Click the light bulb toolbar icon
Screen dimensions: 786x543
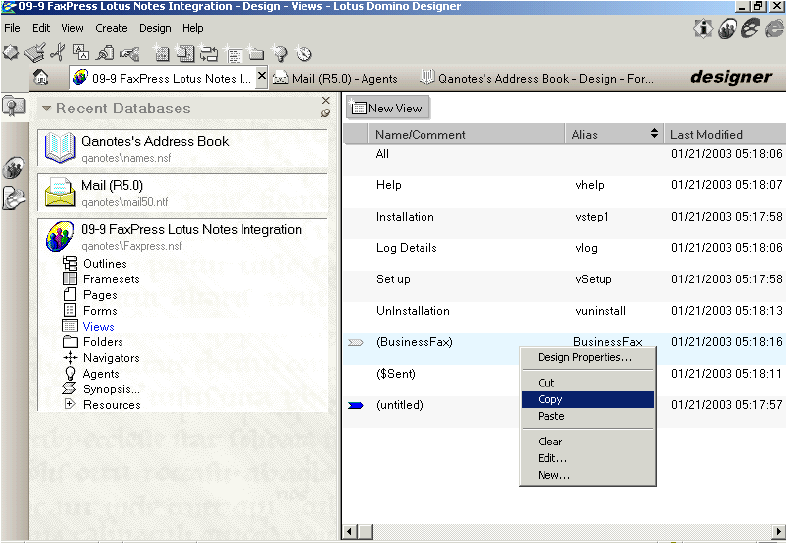coord(280,53)
